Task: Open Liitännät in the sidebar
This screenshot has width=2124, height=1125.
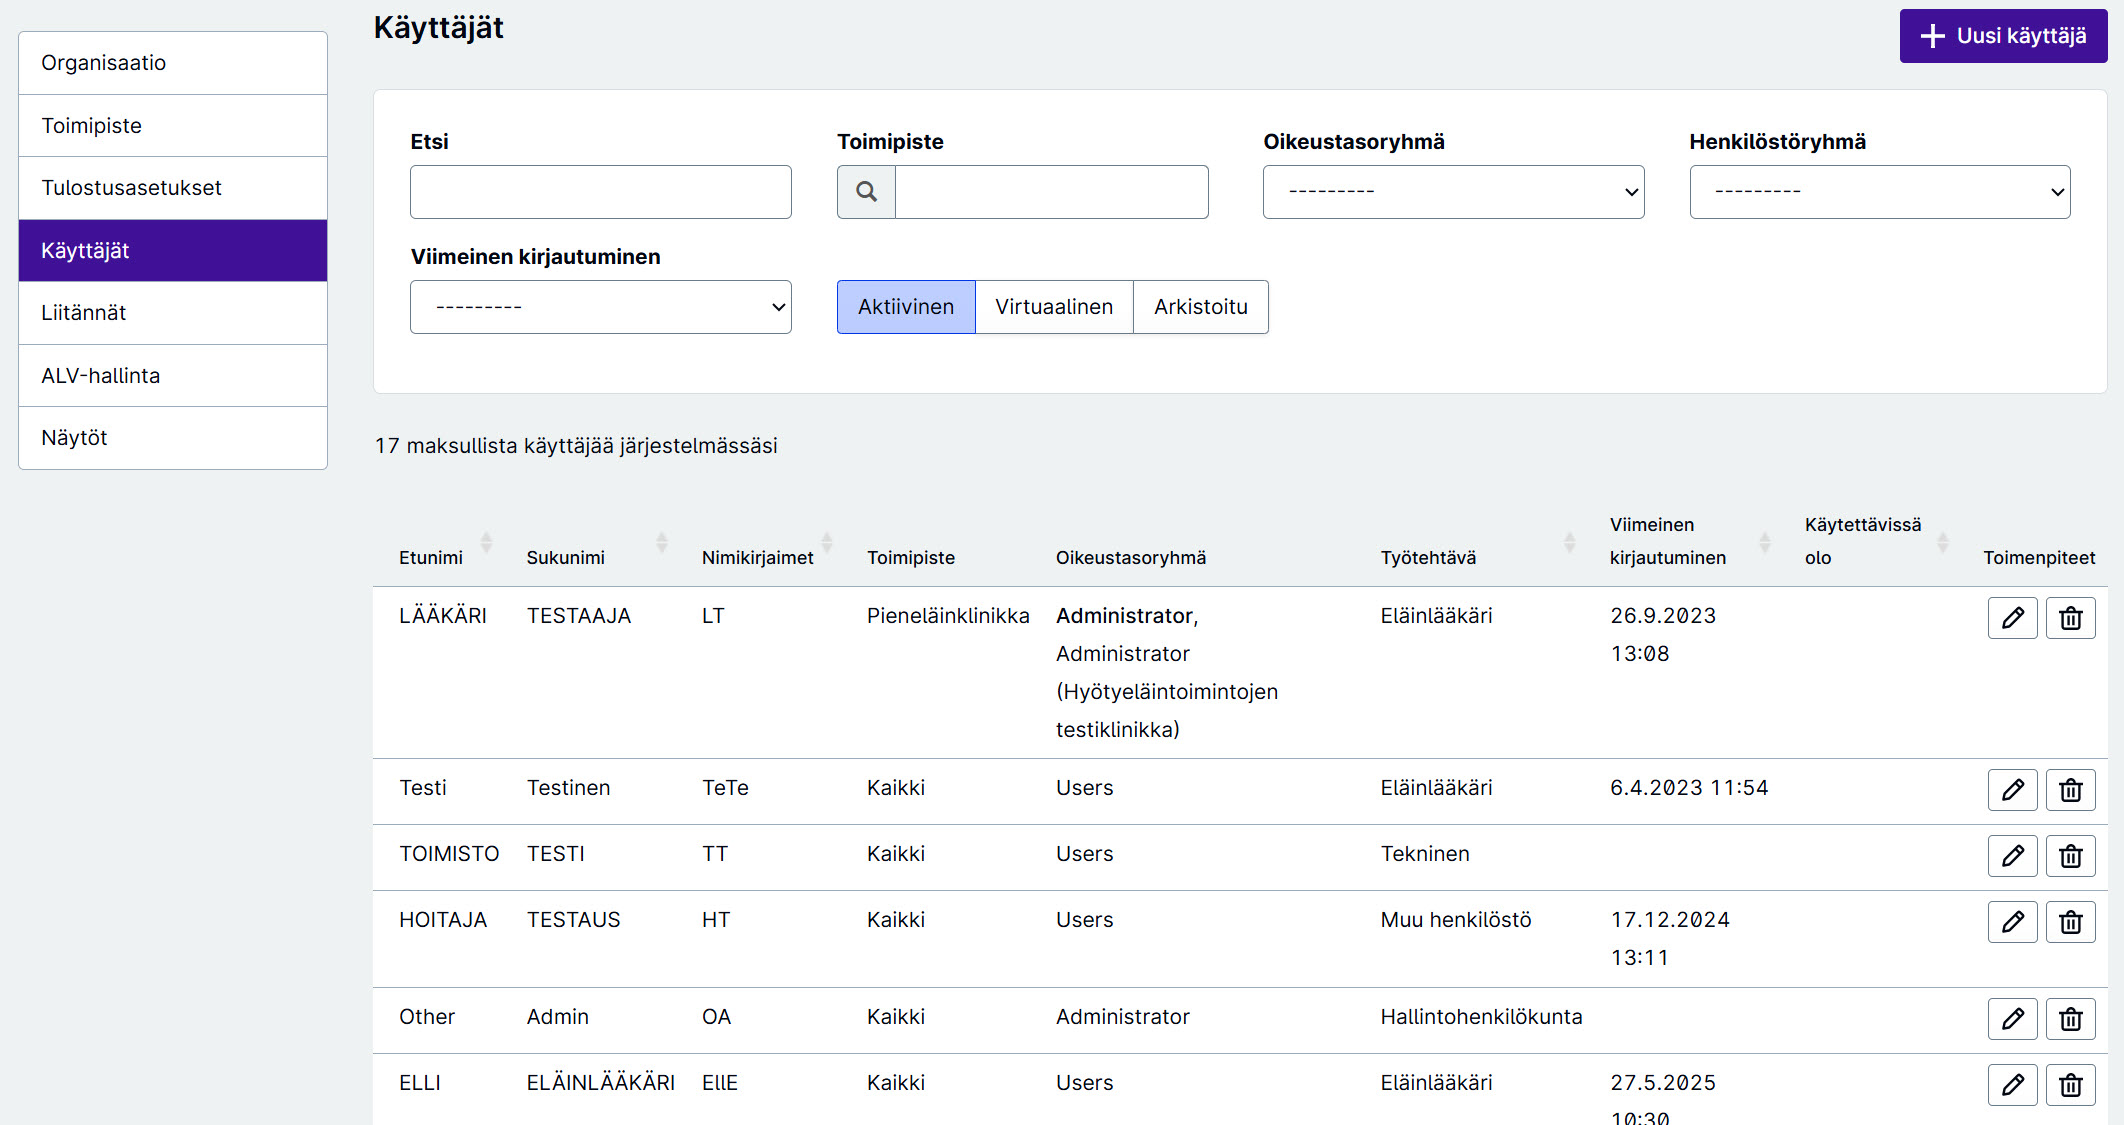Action: 173,313
